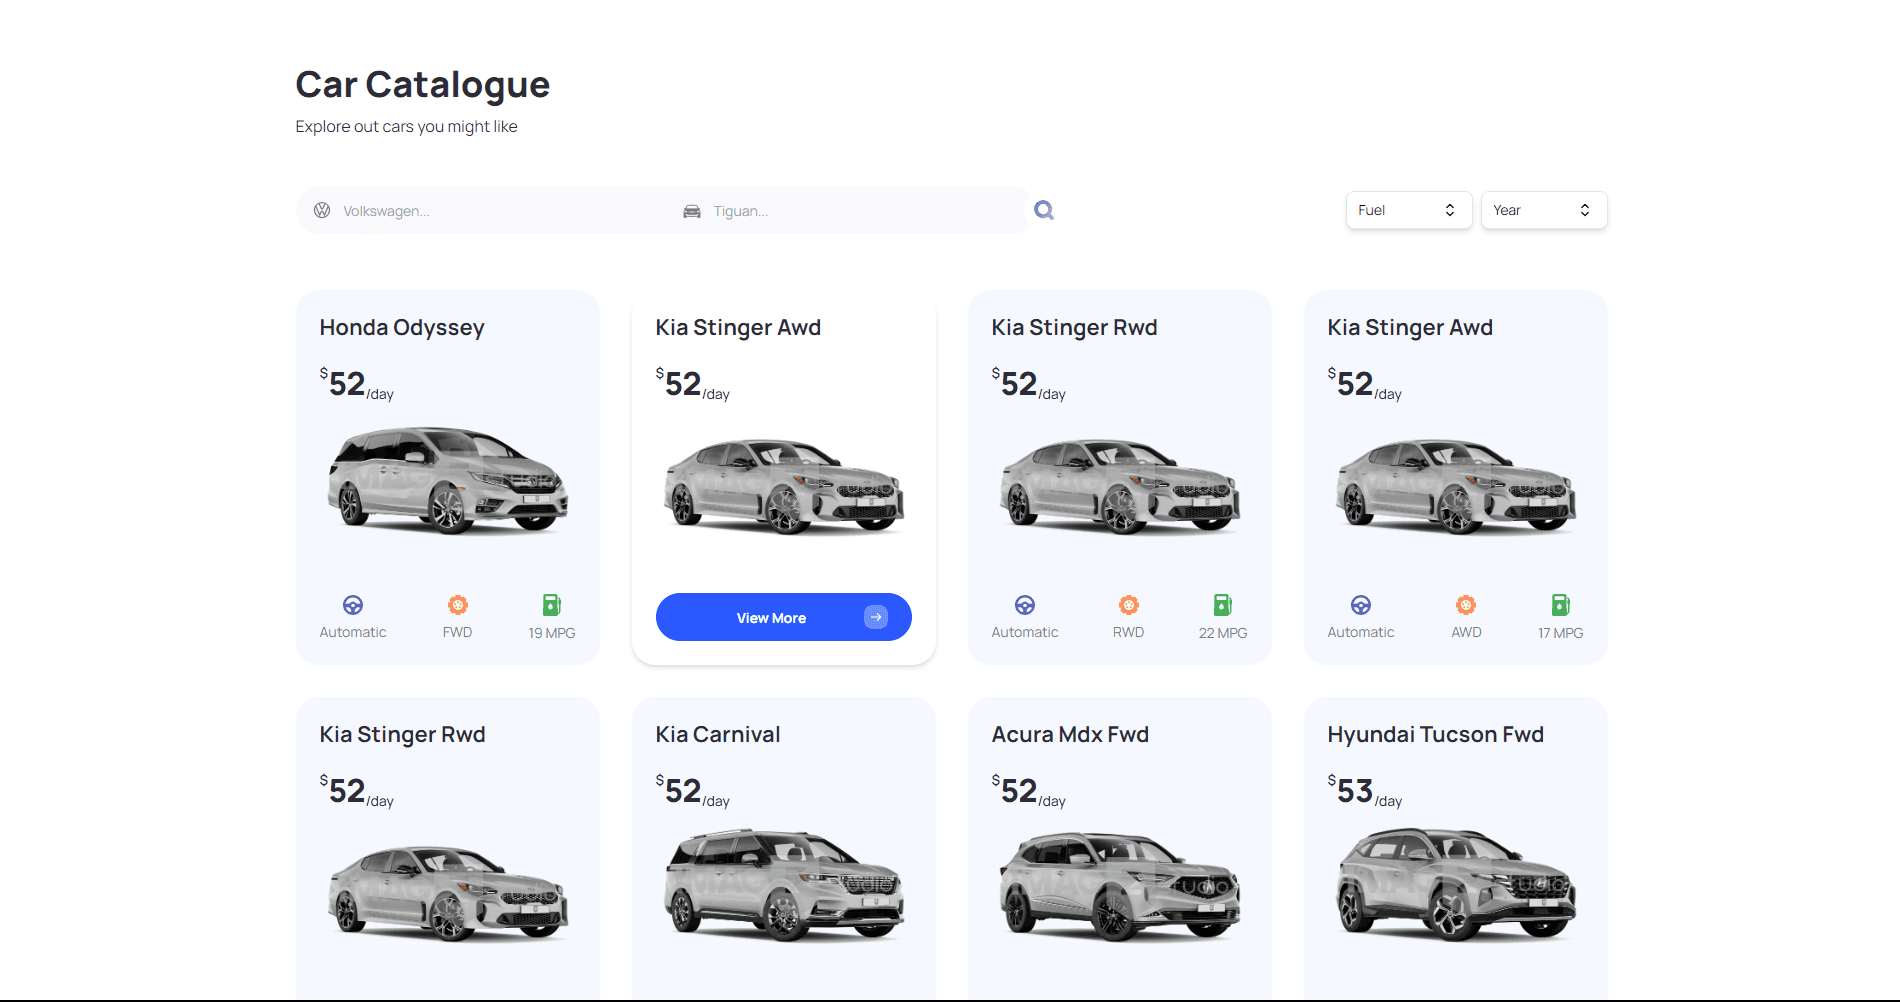Screen dimensions: 1900x1002
Task: Click the FWD drivetrain icon on Honda Odyssey card
Action: (x=458, y=605)
